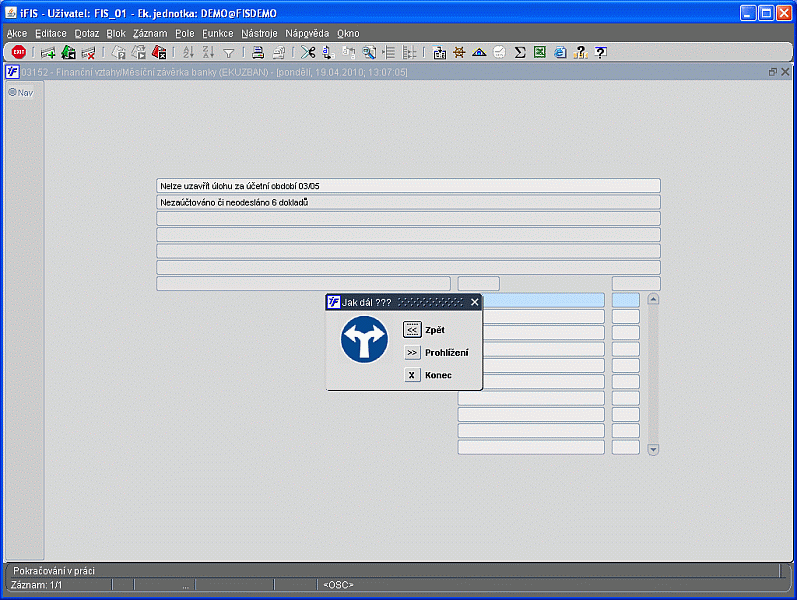Viewport: 797px width, 600px height.
Task: Click the Excel export icon
Action: tap(540, 52)
